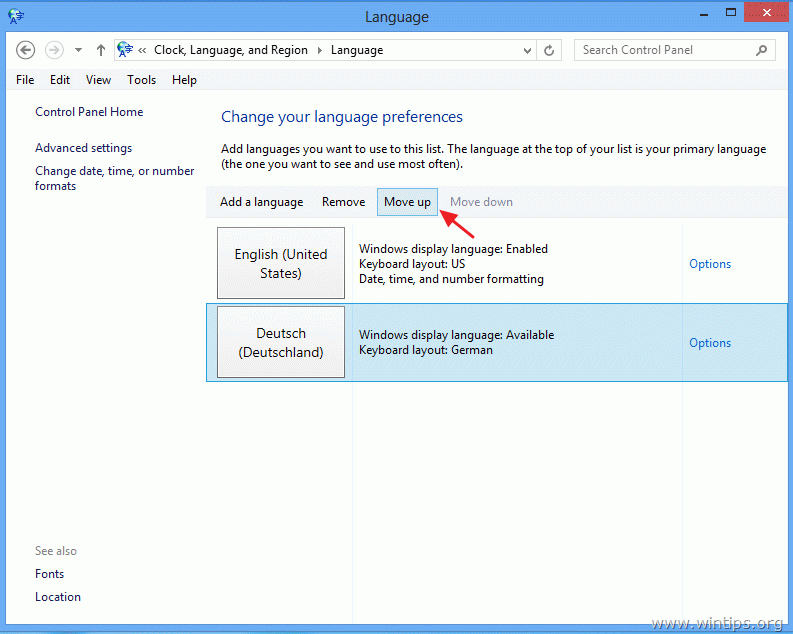Click the search magnifier icon

tap(762, 50)
